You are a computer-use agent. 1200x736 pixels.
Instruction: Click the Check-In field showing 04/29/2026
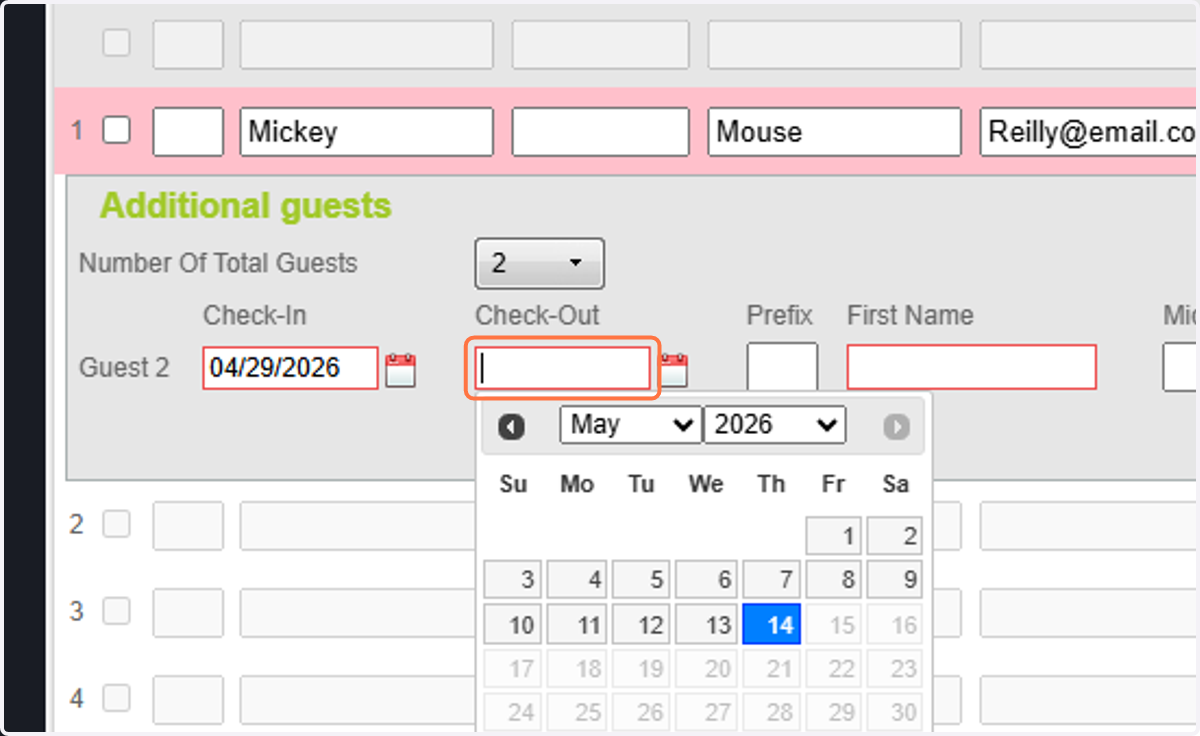click(x=290, y=368)
